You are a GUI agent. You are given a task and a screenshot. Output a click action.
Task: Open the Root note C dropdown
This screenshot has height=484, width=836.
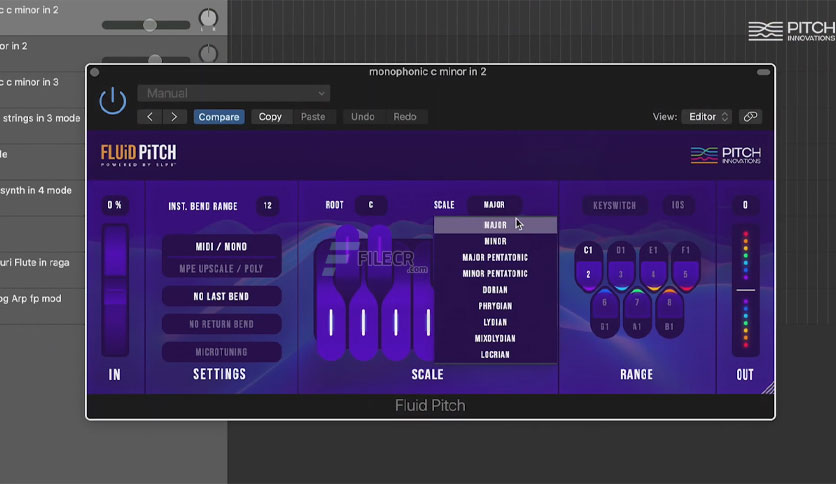[x=371, y=205]
